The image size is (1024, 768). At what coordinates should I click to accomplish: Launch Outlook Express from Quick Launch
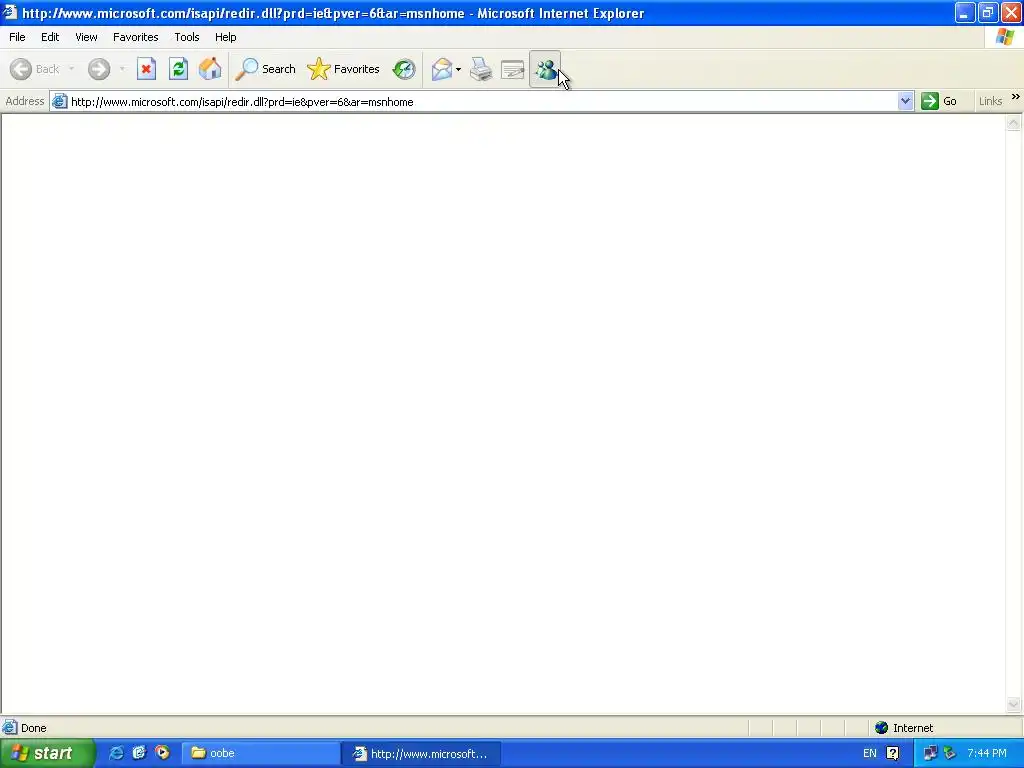coord(139,753)
